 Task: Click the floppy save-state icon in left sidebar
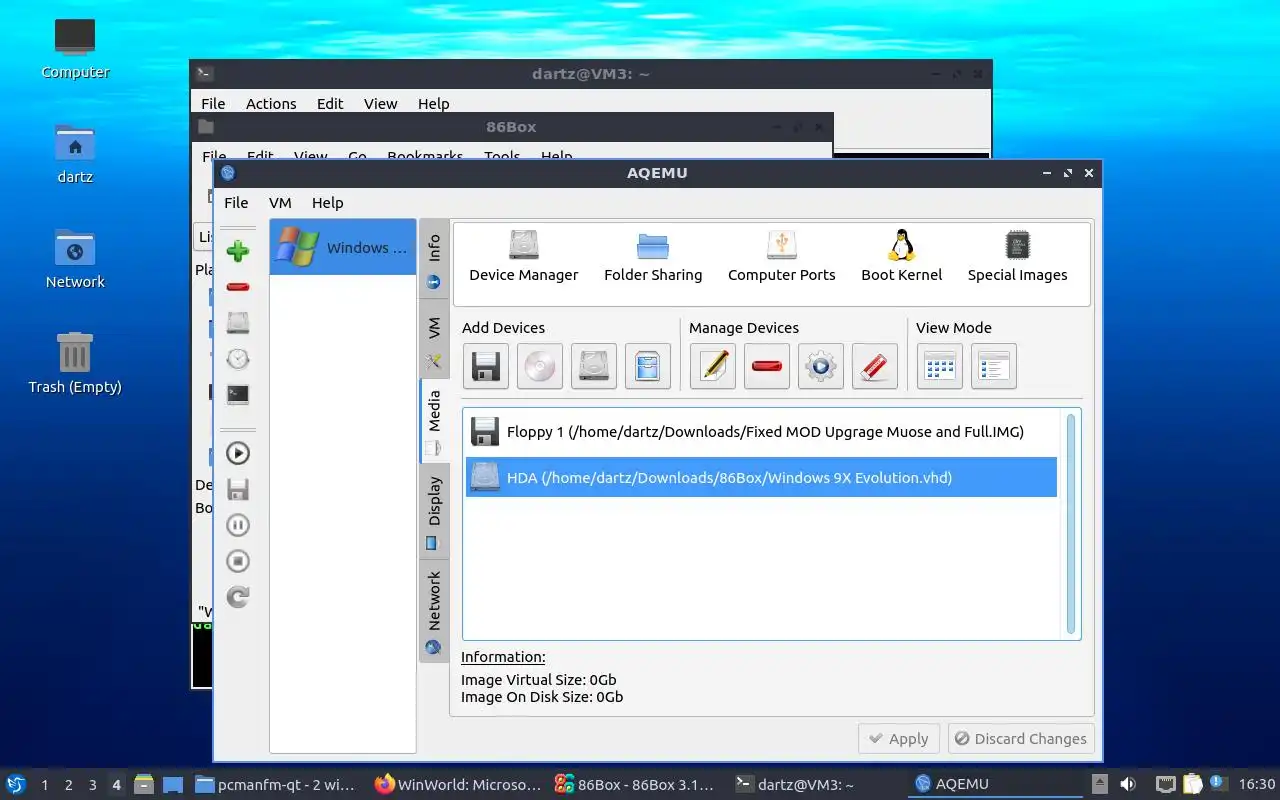coord(238,489)
